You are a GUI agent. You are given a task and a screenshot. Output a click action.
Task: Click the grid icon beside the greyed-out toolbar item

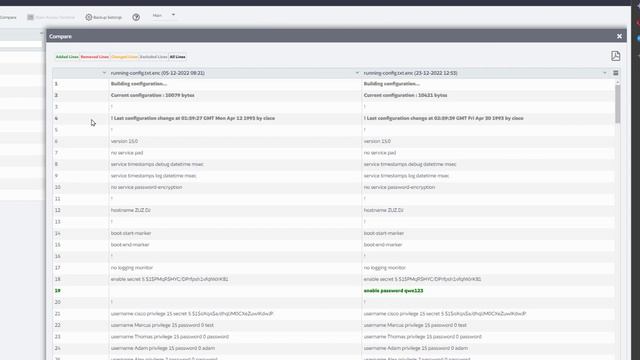tap(30, 17)
